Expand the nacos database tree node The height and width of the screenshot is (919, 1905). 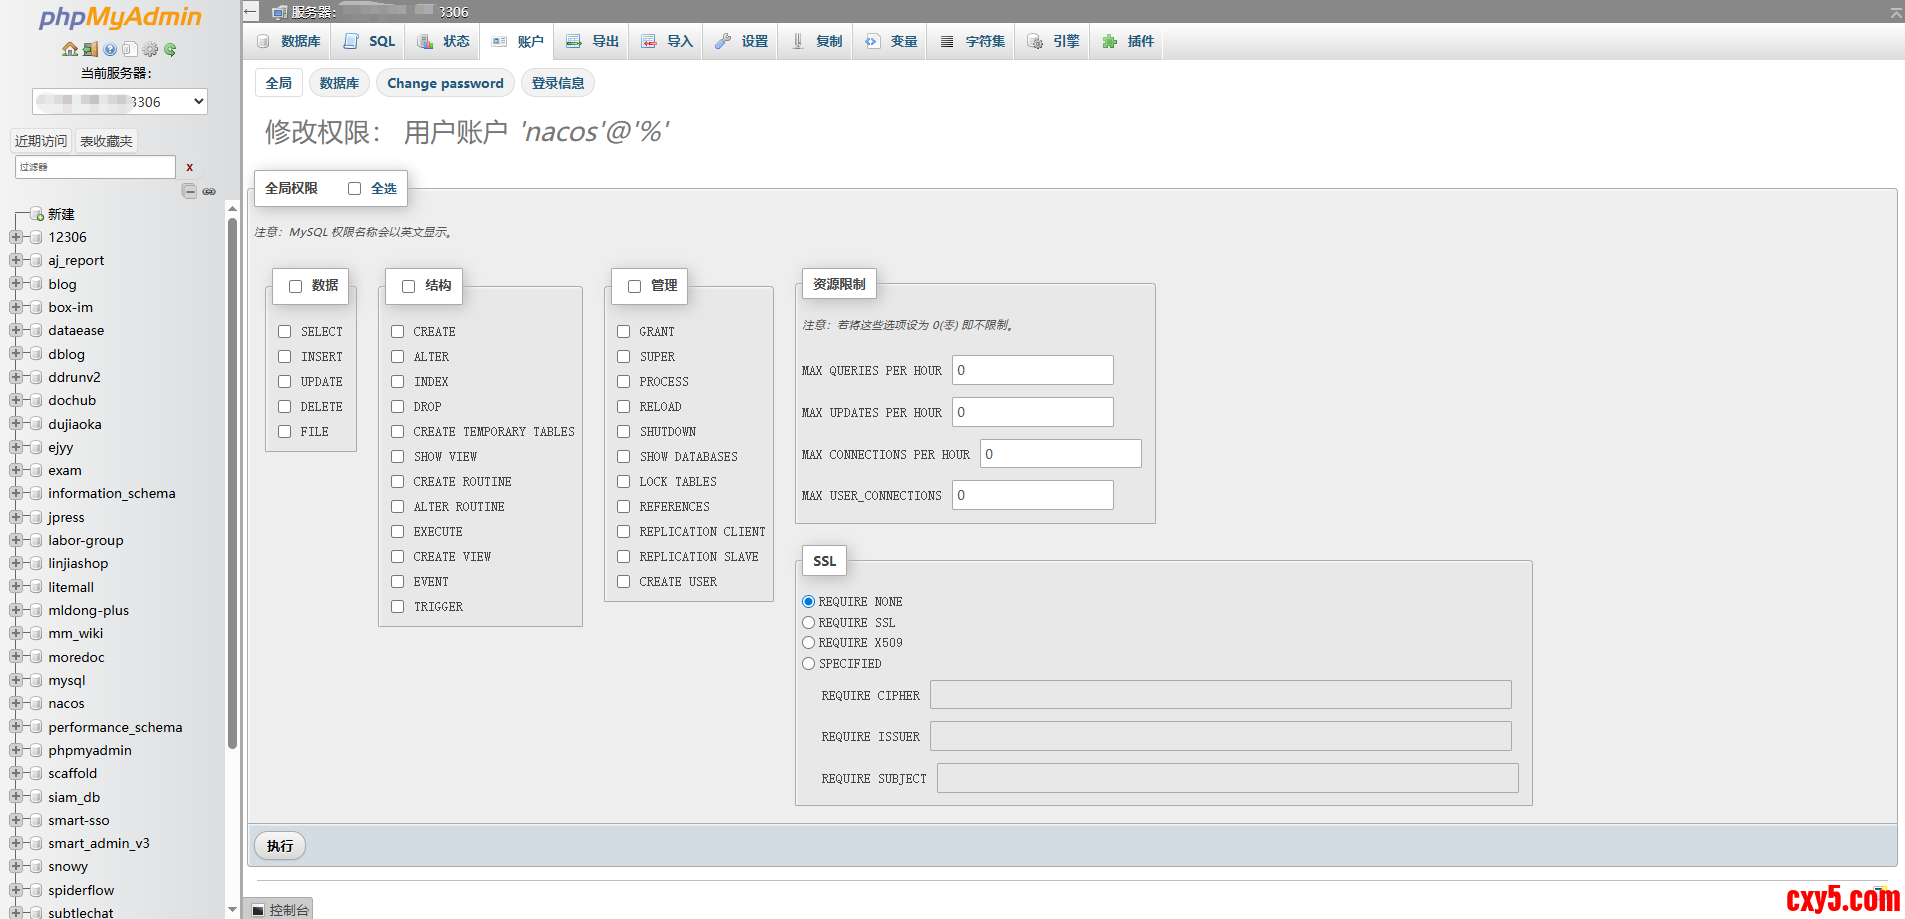pos(16,703)
